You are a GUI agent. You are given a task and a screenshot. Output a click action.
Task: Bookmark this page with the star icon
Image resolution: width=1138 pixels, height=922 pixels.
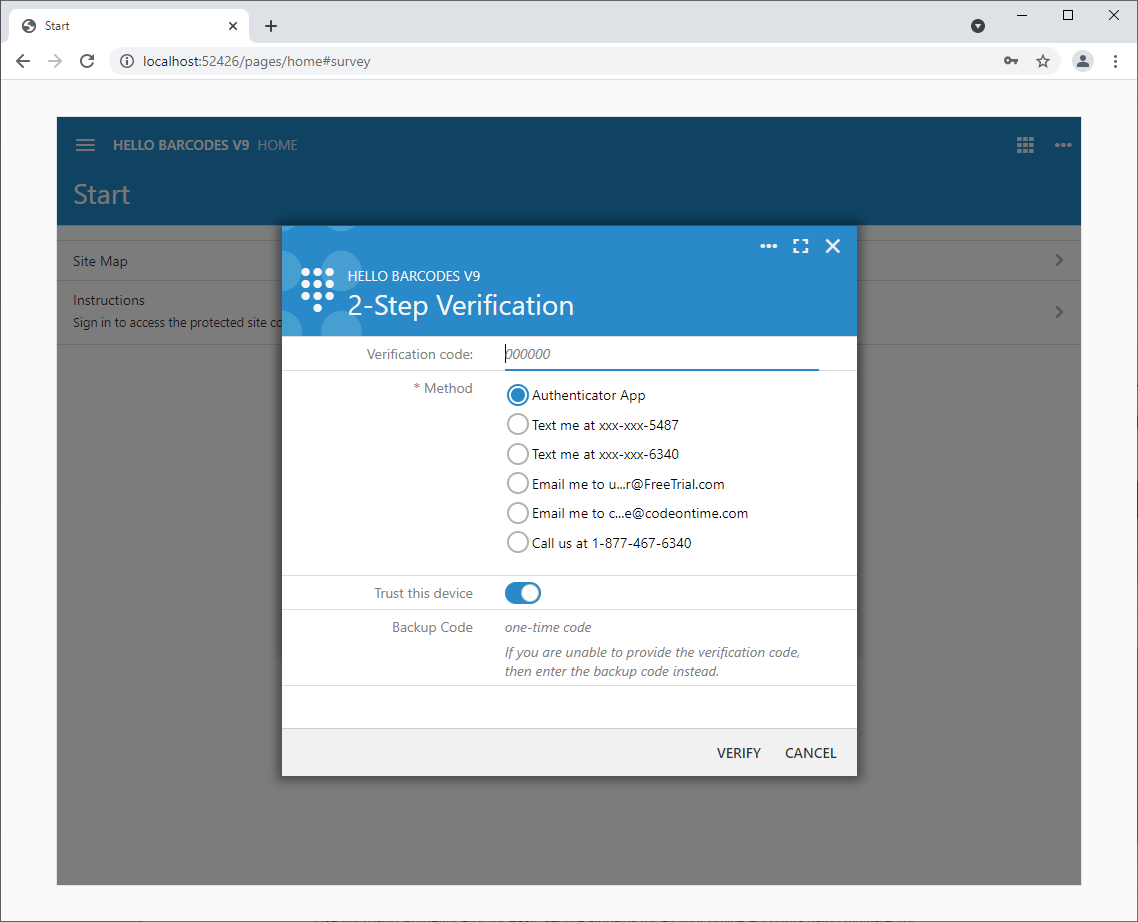click(x=1043, y=61)
